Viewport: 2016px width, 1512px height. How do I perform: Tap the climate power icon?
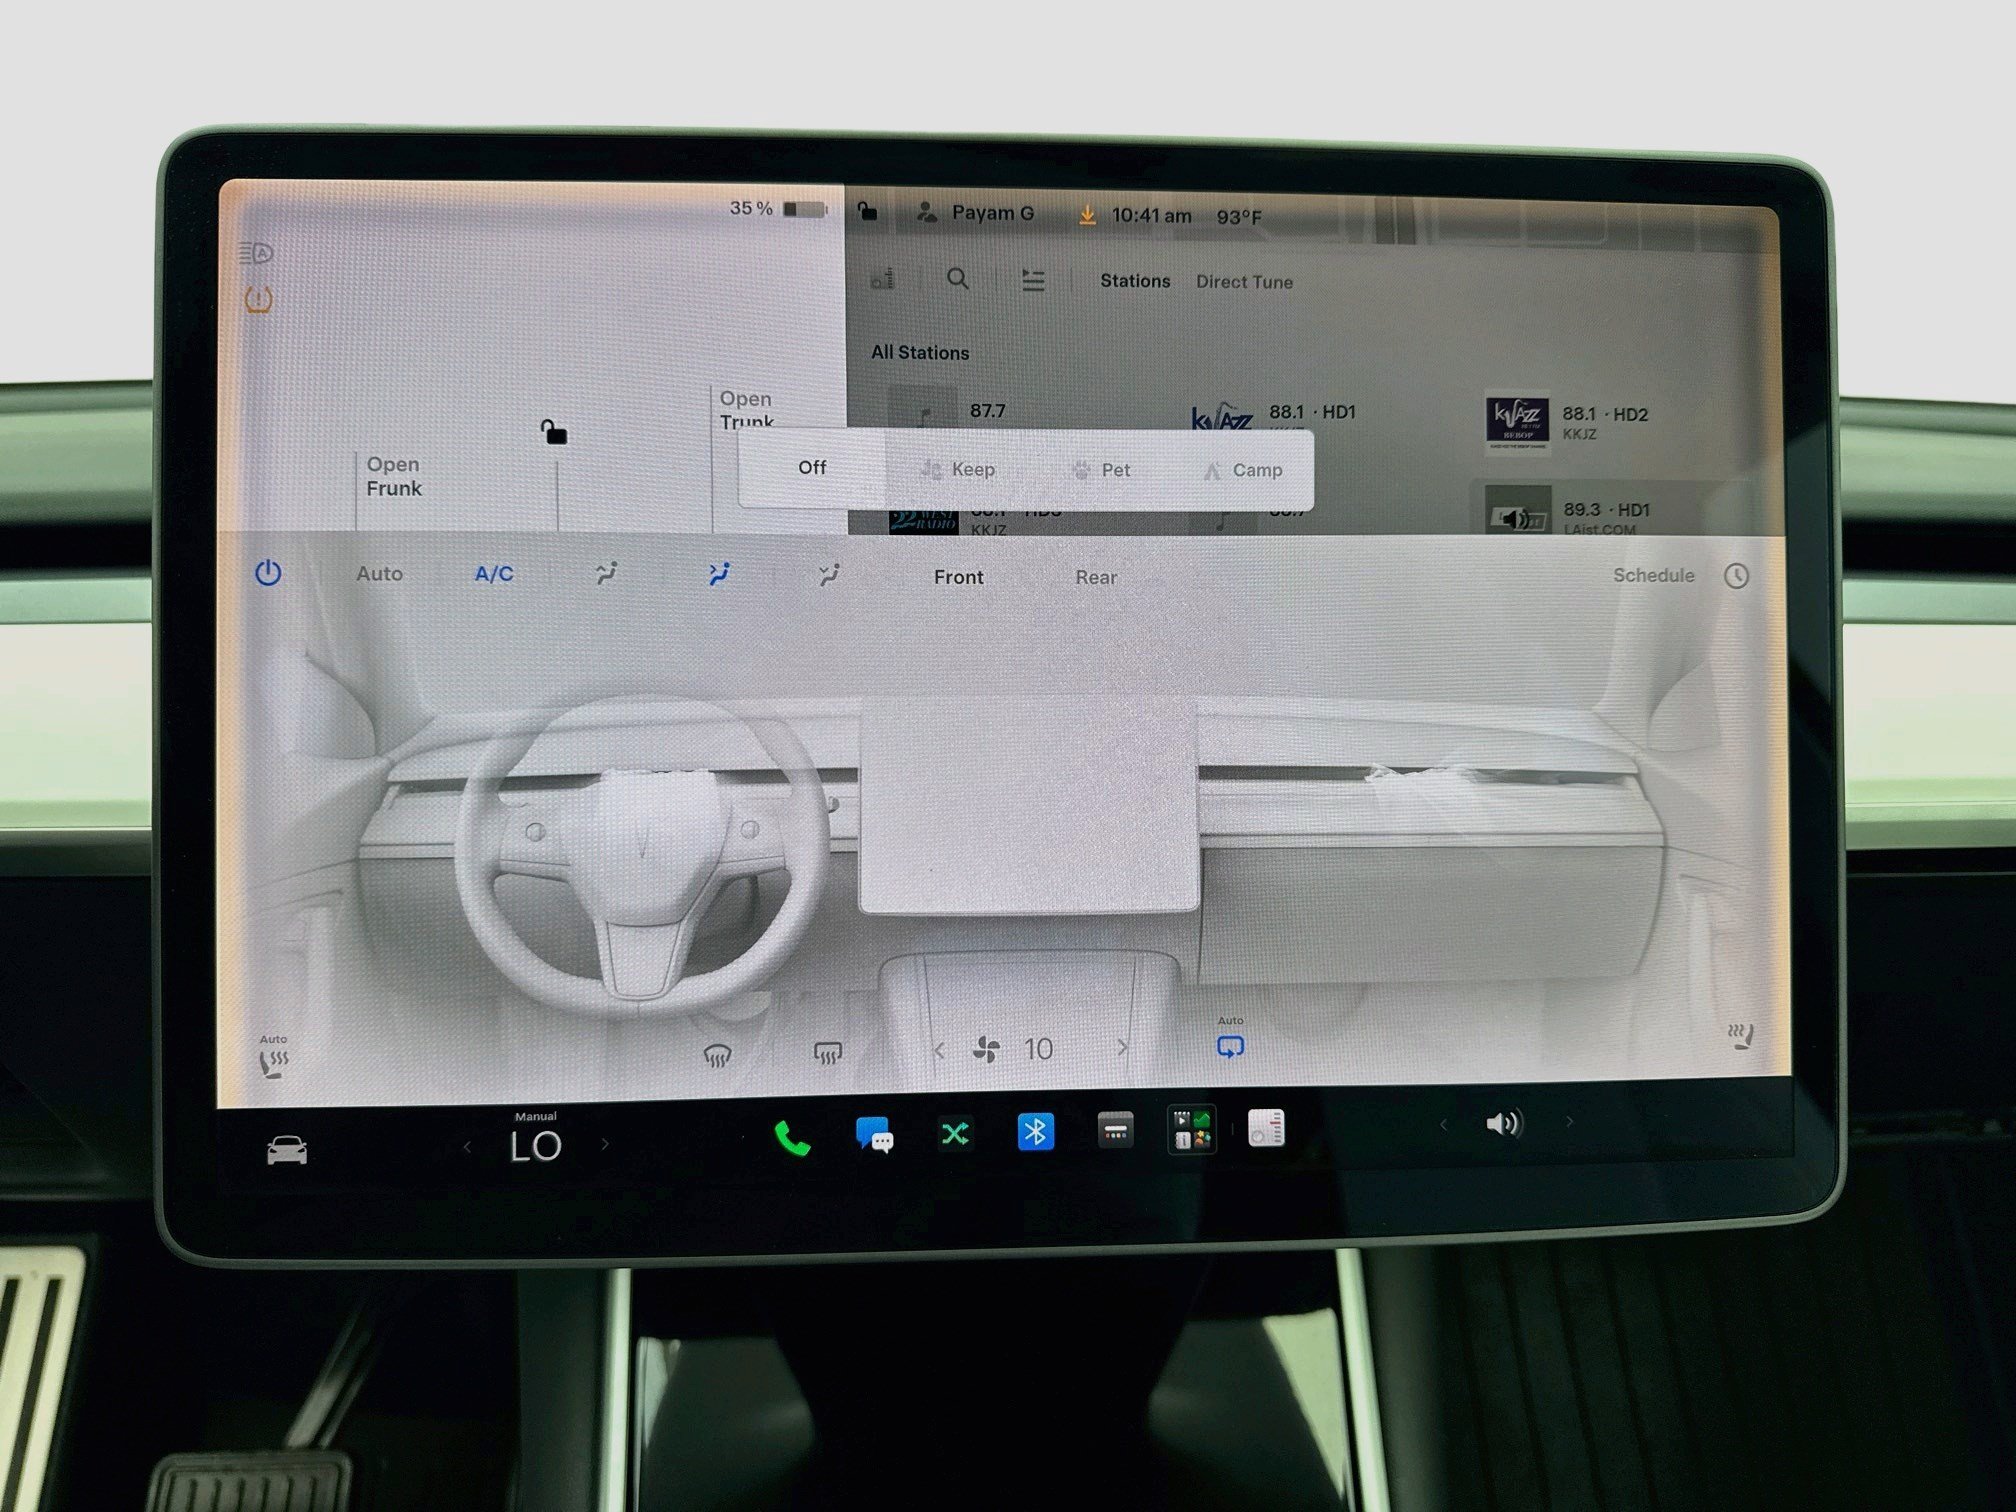268,573
